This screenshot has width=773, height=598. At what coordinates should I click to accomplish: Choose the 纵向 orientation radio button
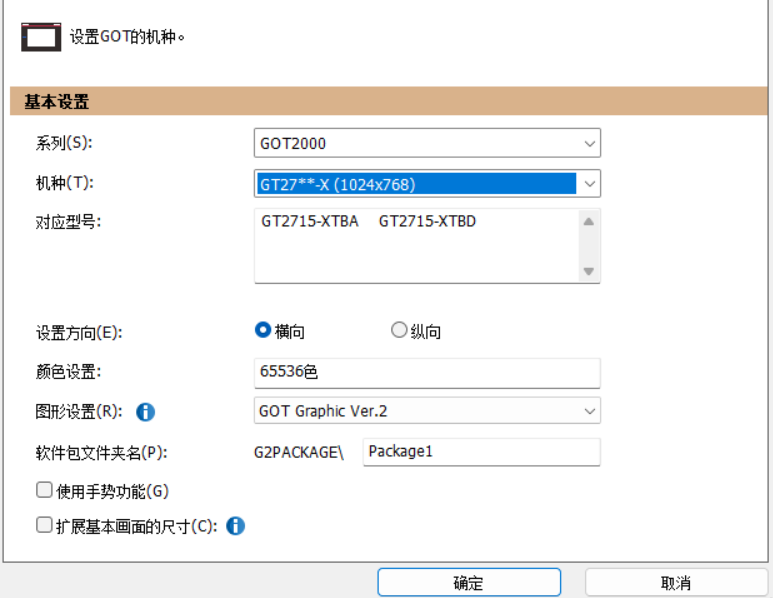[x=399, y=331]
